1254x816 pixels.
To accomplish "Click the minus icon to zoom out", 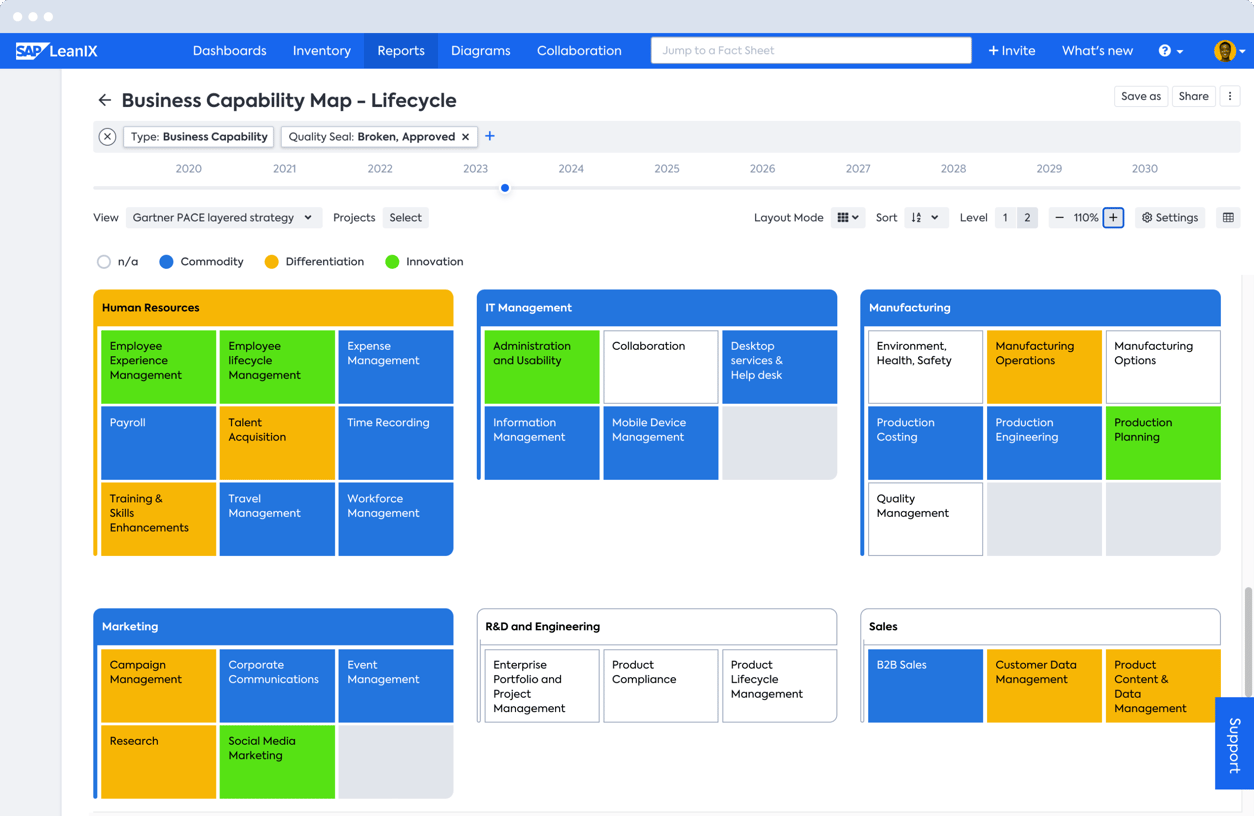I will coord(1060,217).
